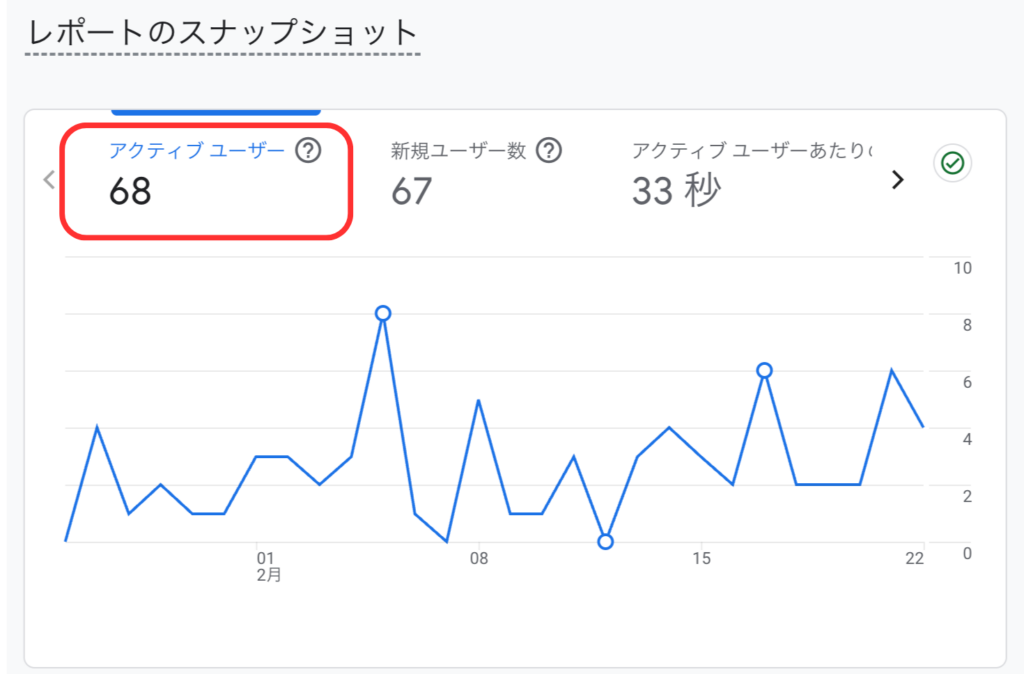Click the left arrow to view previous metrics

48,179
